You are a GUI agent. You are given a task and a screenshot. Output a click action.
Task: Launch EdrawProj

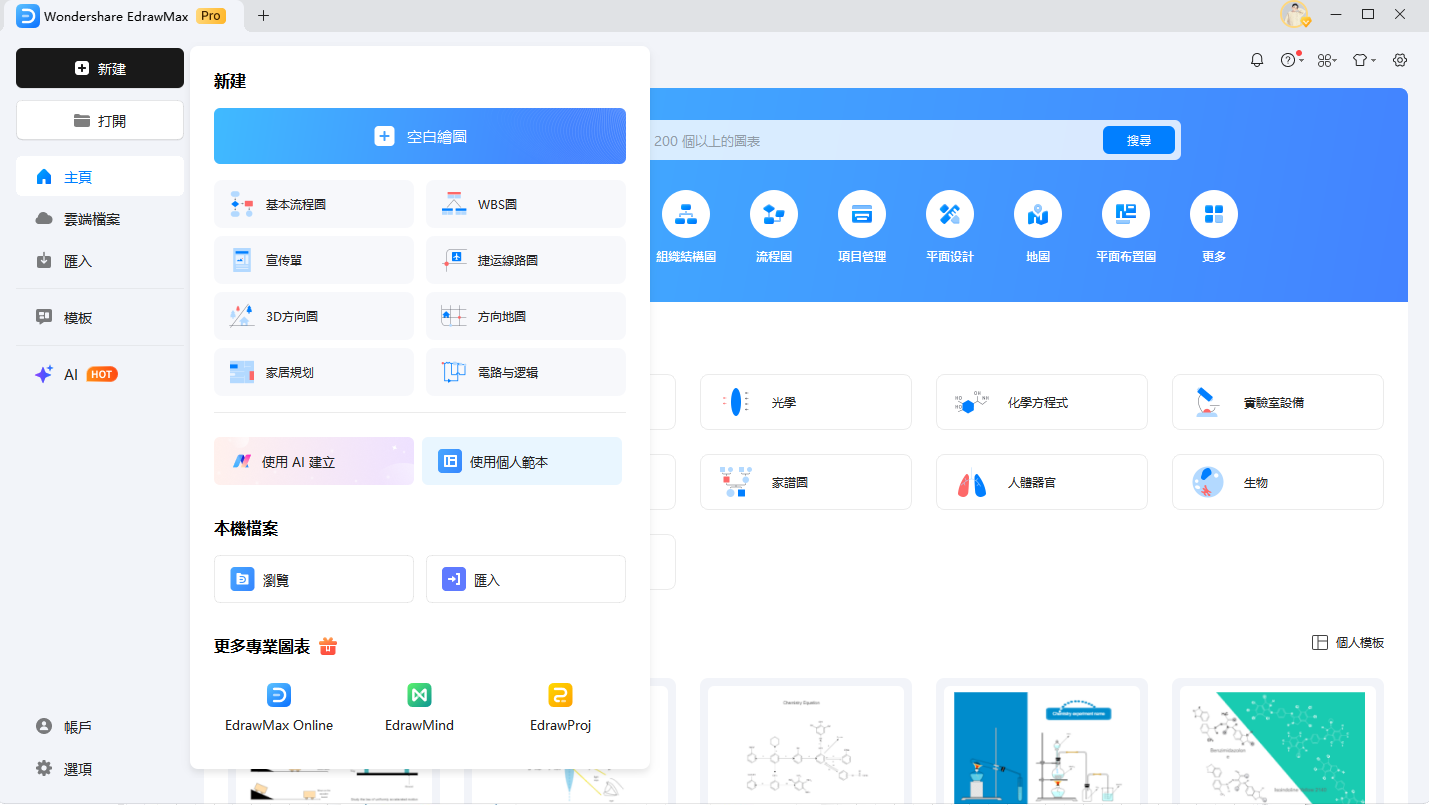tap(560, 707)
